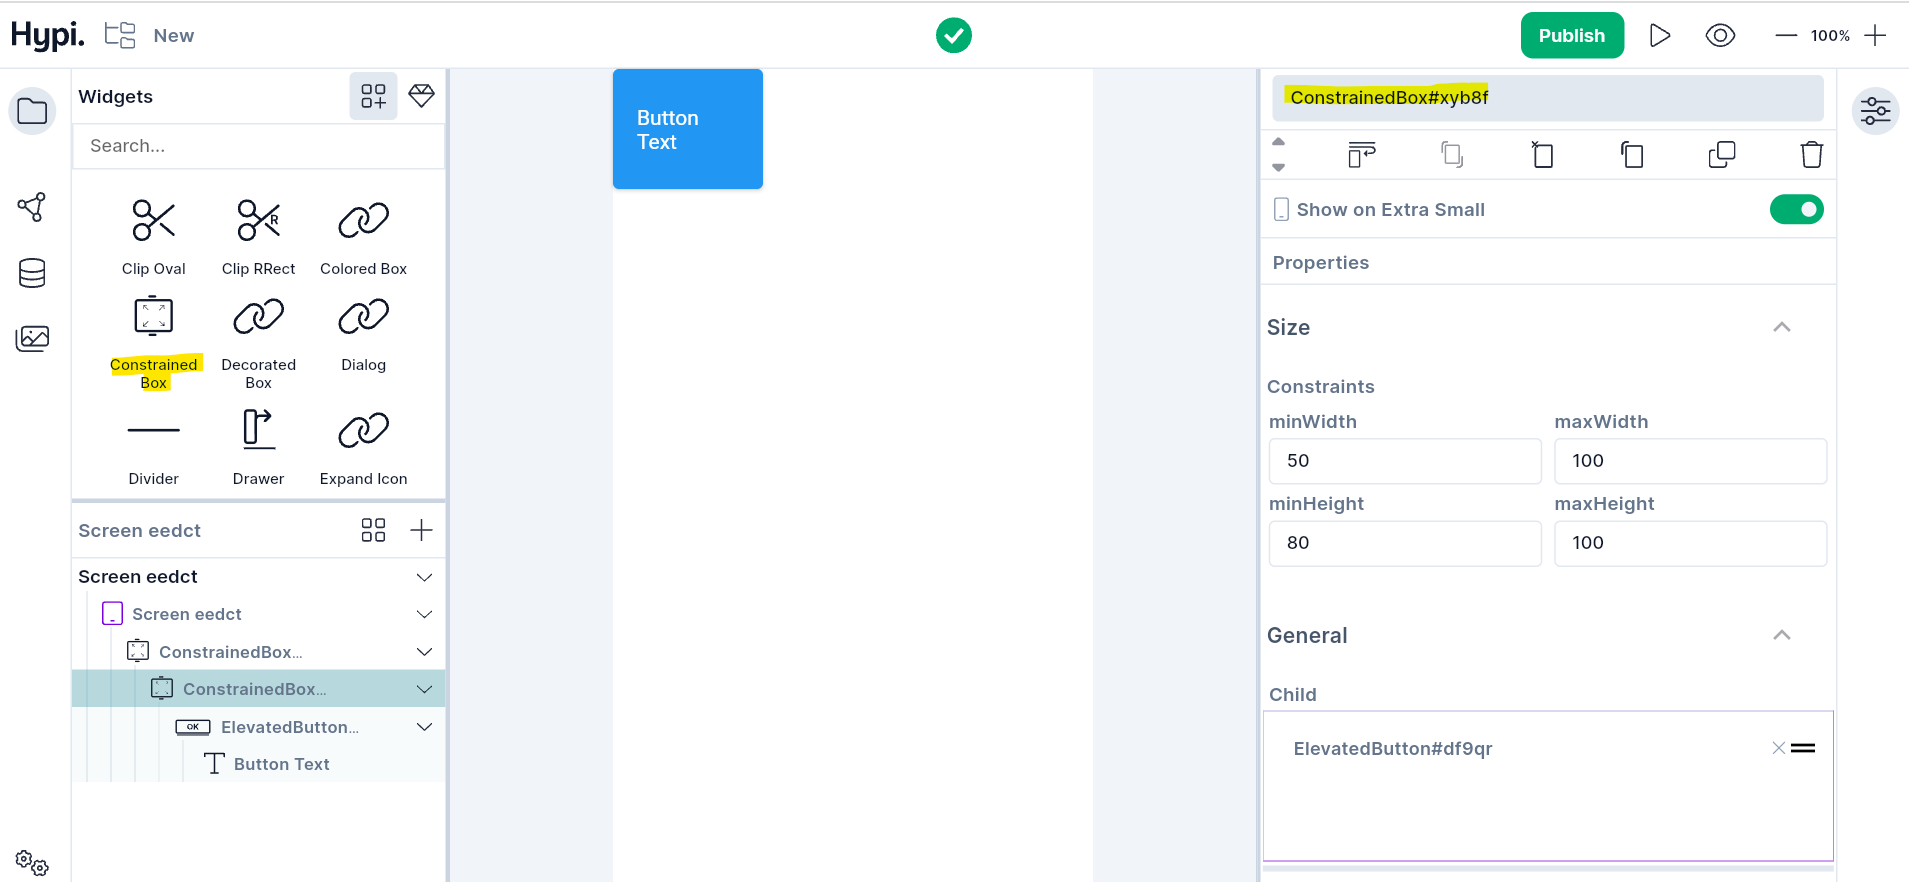Image resolution: width=1909 pixels, height=882 pixels.
Task: Select Button Text item in widget tree
Action: tap(281, 764)
